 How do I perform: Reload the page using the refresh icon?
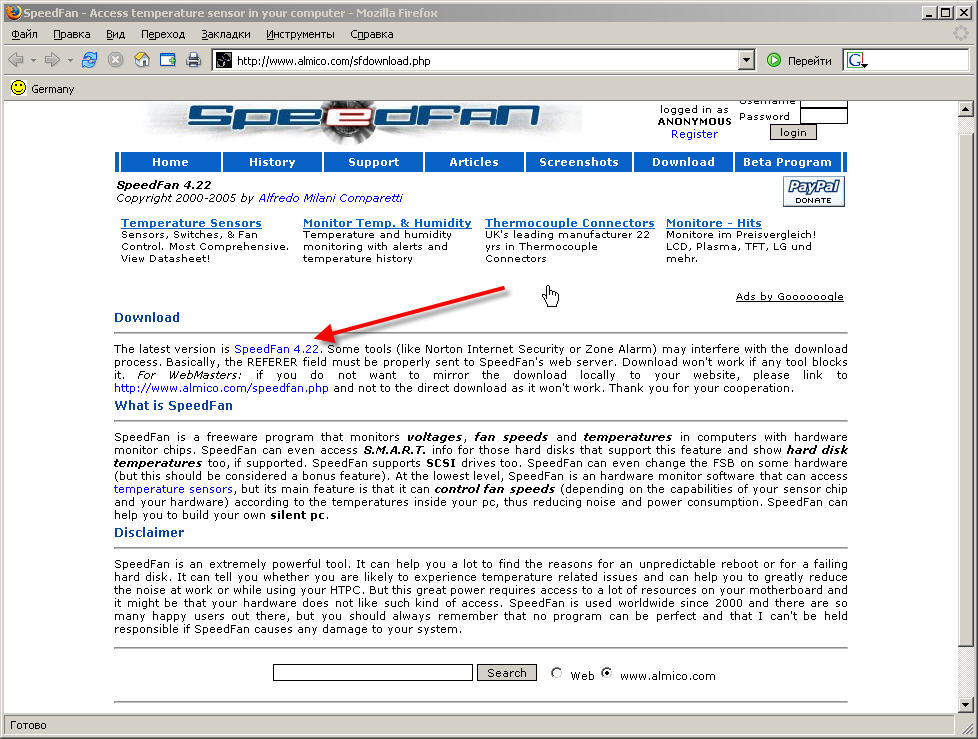click(x=90, y=60)
